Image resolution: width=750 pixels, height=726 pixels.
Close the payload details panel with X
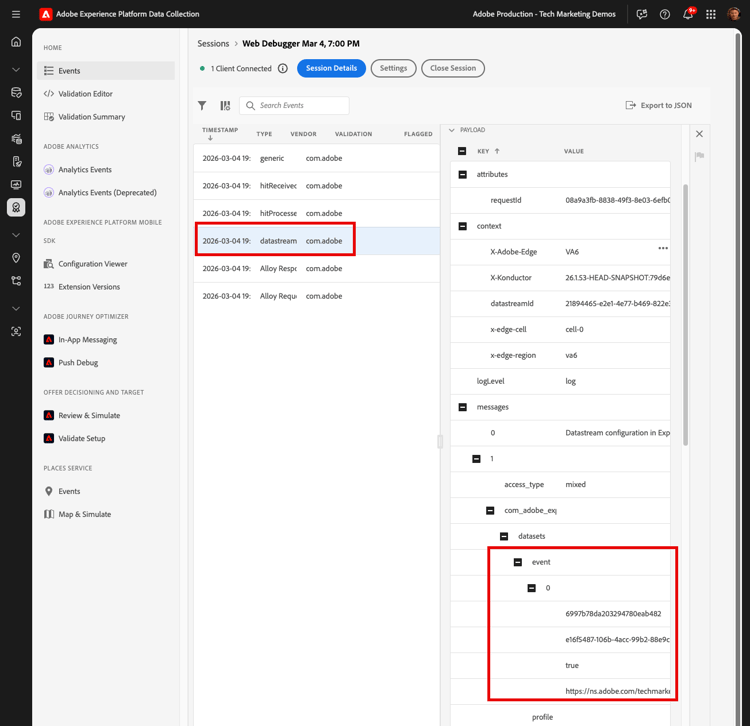tap(699, 134)
